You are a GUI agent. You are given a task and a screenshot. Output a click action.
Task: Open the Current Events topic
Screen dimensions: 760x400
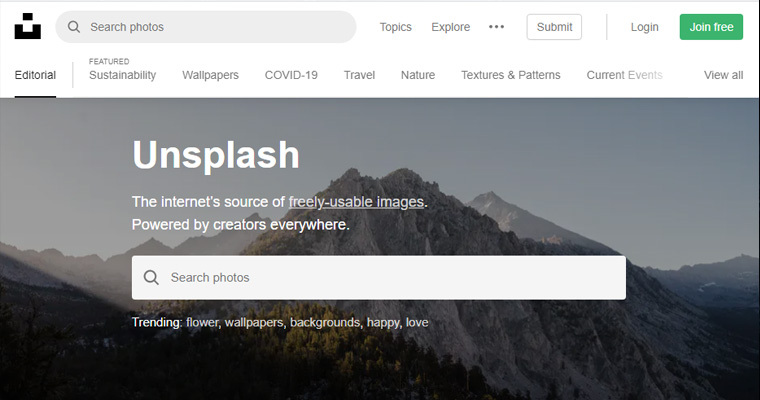point(624,75)
